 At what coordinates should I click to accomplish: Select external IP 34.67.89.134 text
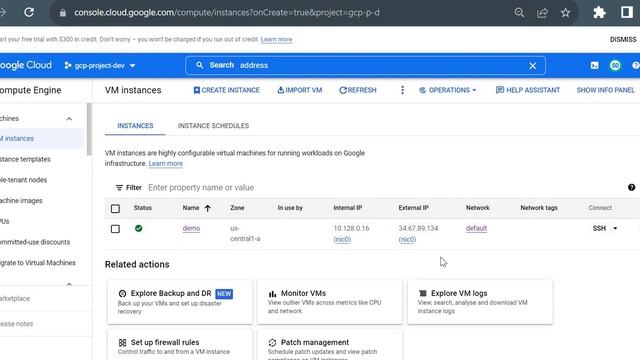418,228
